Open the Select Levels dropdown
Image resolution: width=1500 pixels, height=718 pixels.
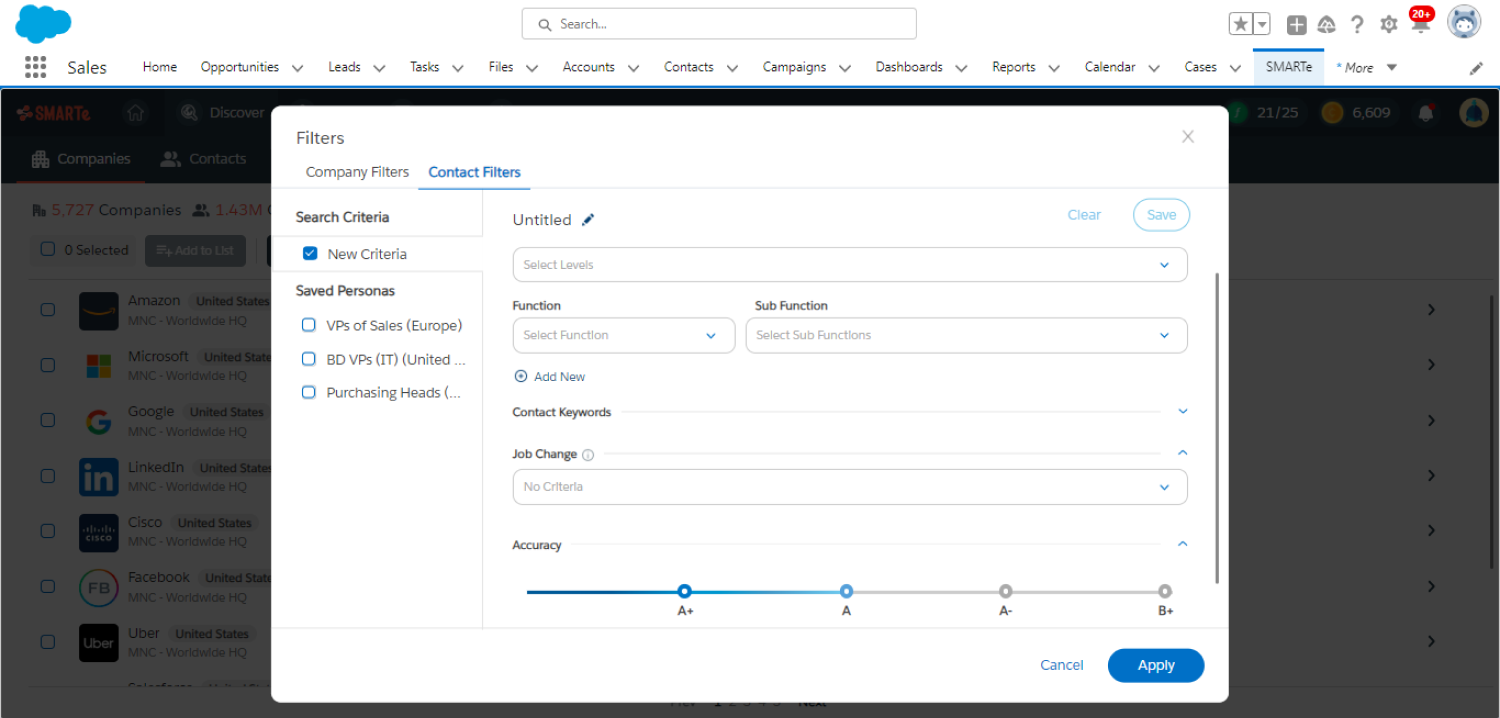click(849, 265)
